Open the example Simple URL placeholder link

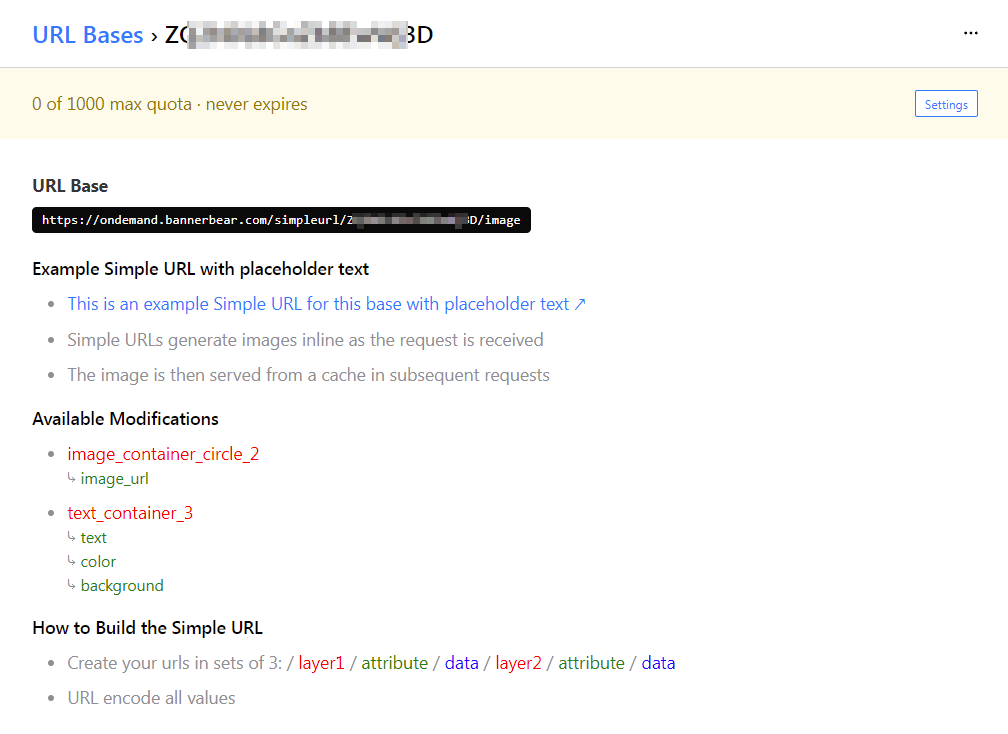pos(318,304)
